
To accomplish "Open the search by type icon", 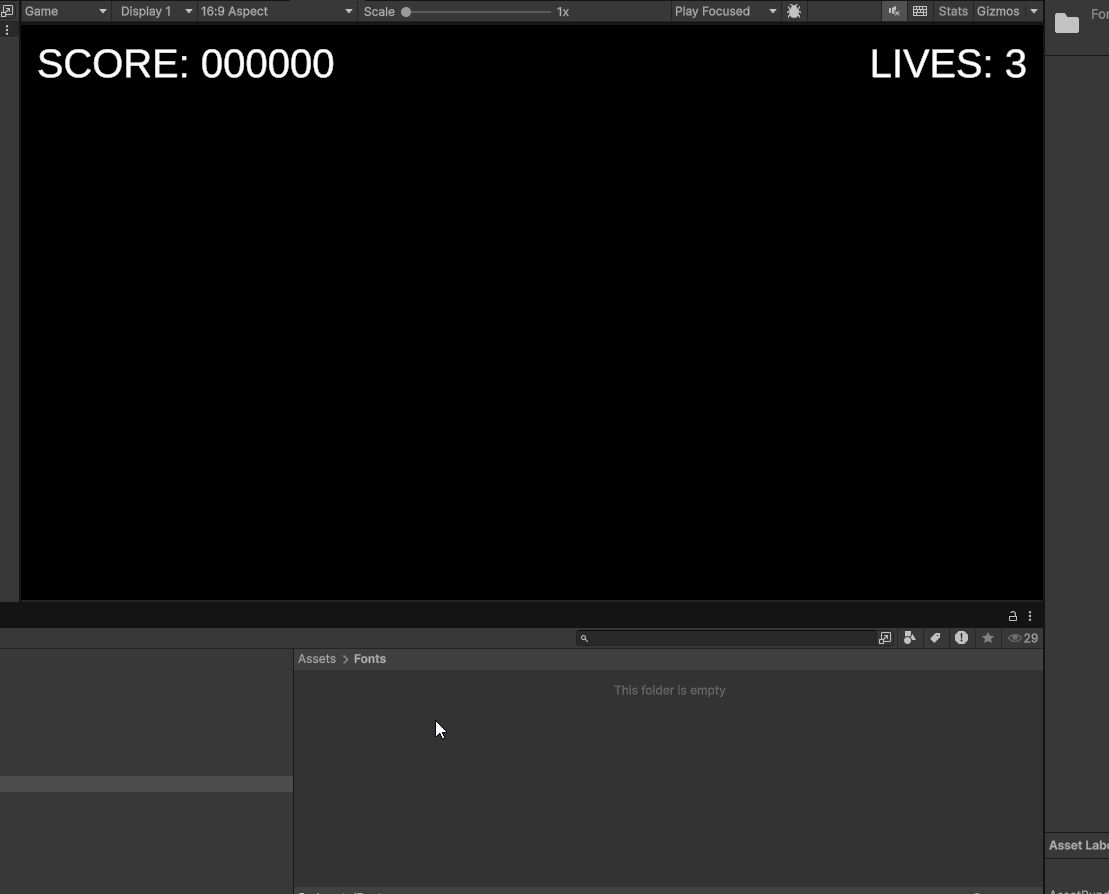I will [910, 638].
